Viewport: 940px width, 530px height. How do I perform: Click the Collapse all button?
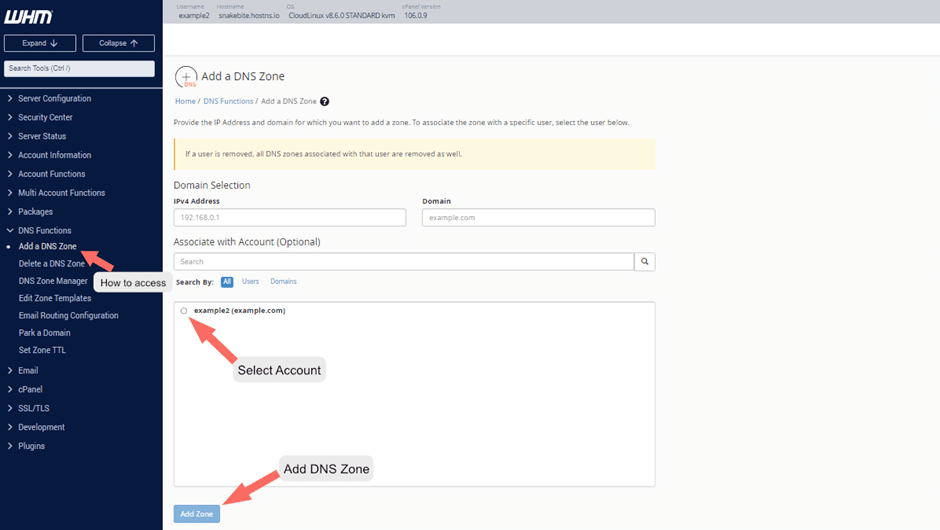point(118,43)
